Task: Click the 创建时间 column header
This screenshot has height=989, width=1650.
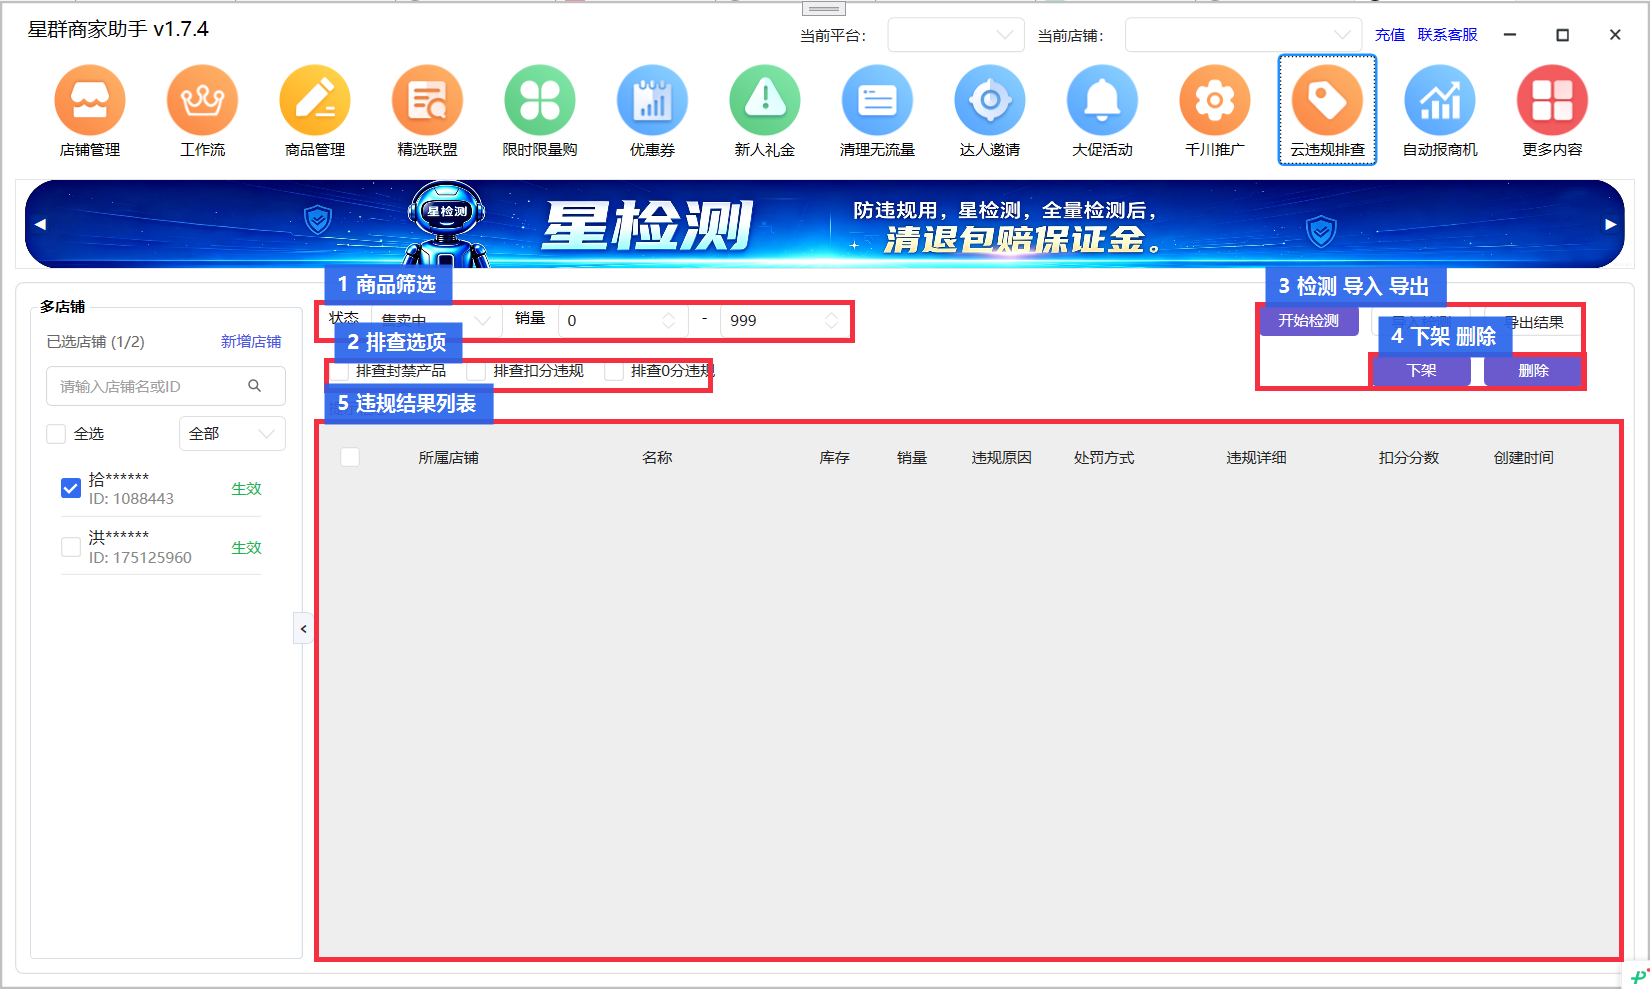Action: [x=1523, y=457]
